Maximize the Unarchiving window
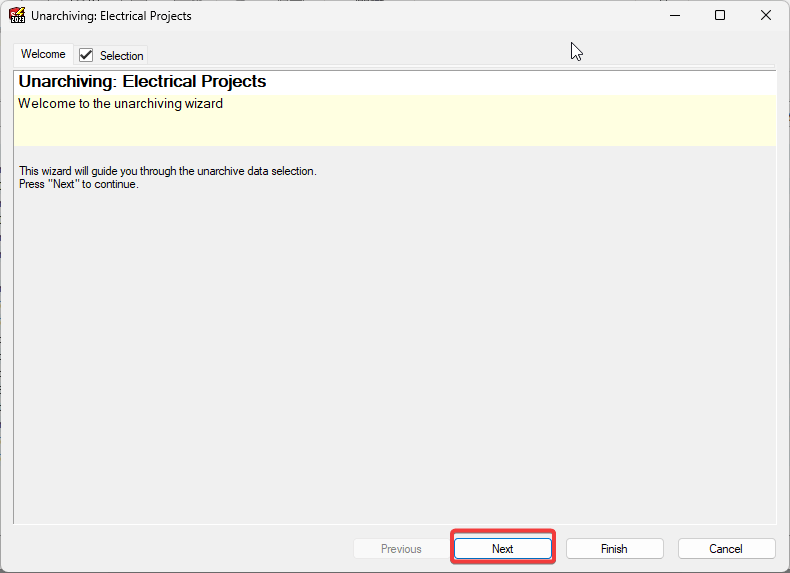Viewport: 790px width, 573px height. (x=720, y=15)
